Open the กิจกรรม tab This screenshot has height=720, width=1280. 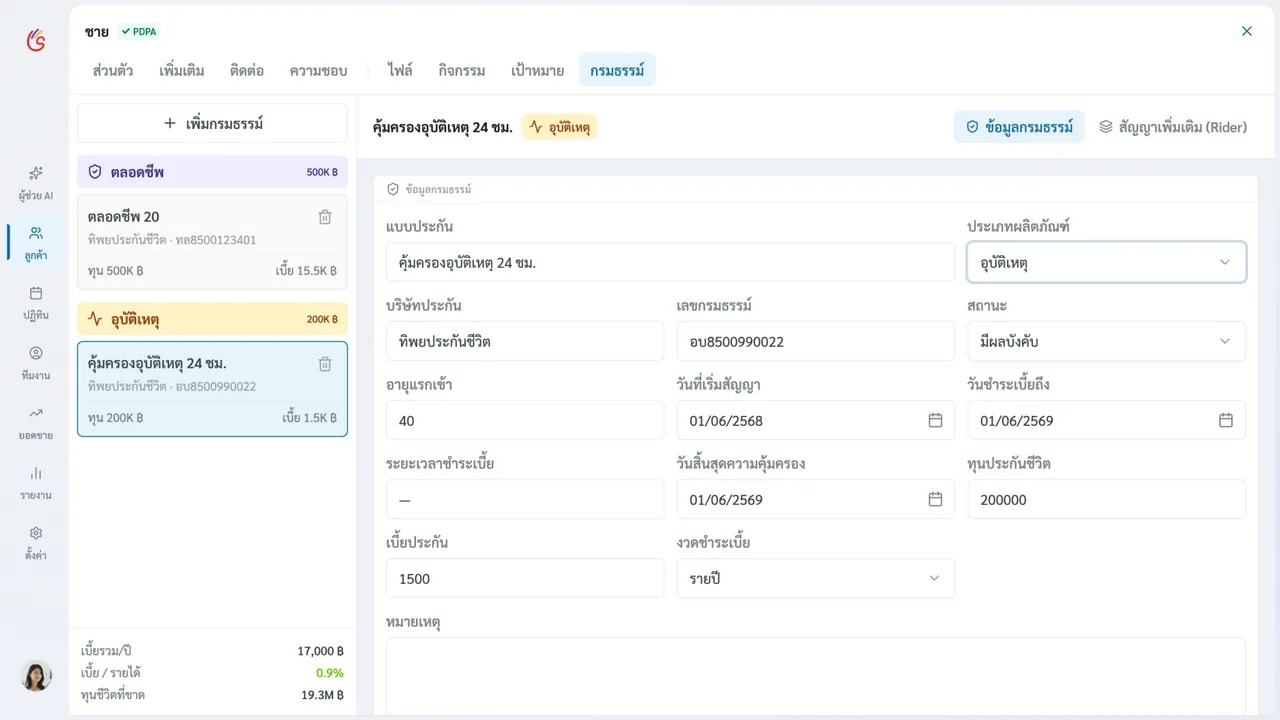tap(462, 70)
